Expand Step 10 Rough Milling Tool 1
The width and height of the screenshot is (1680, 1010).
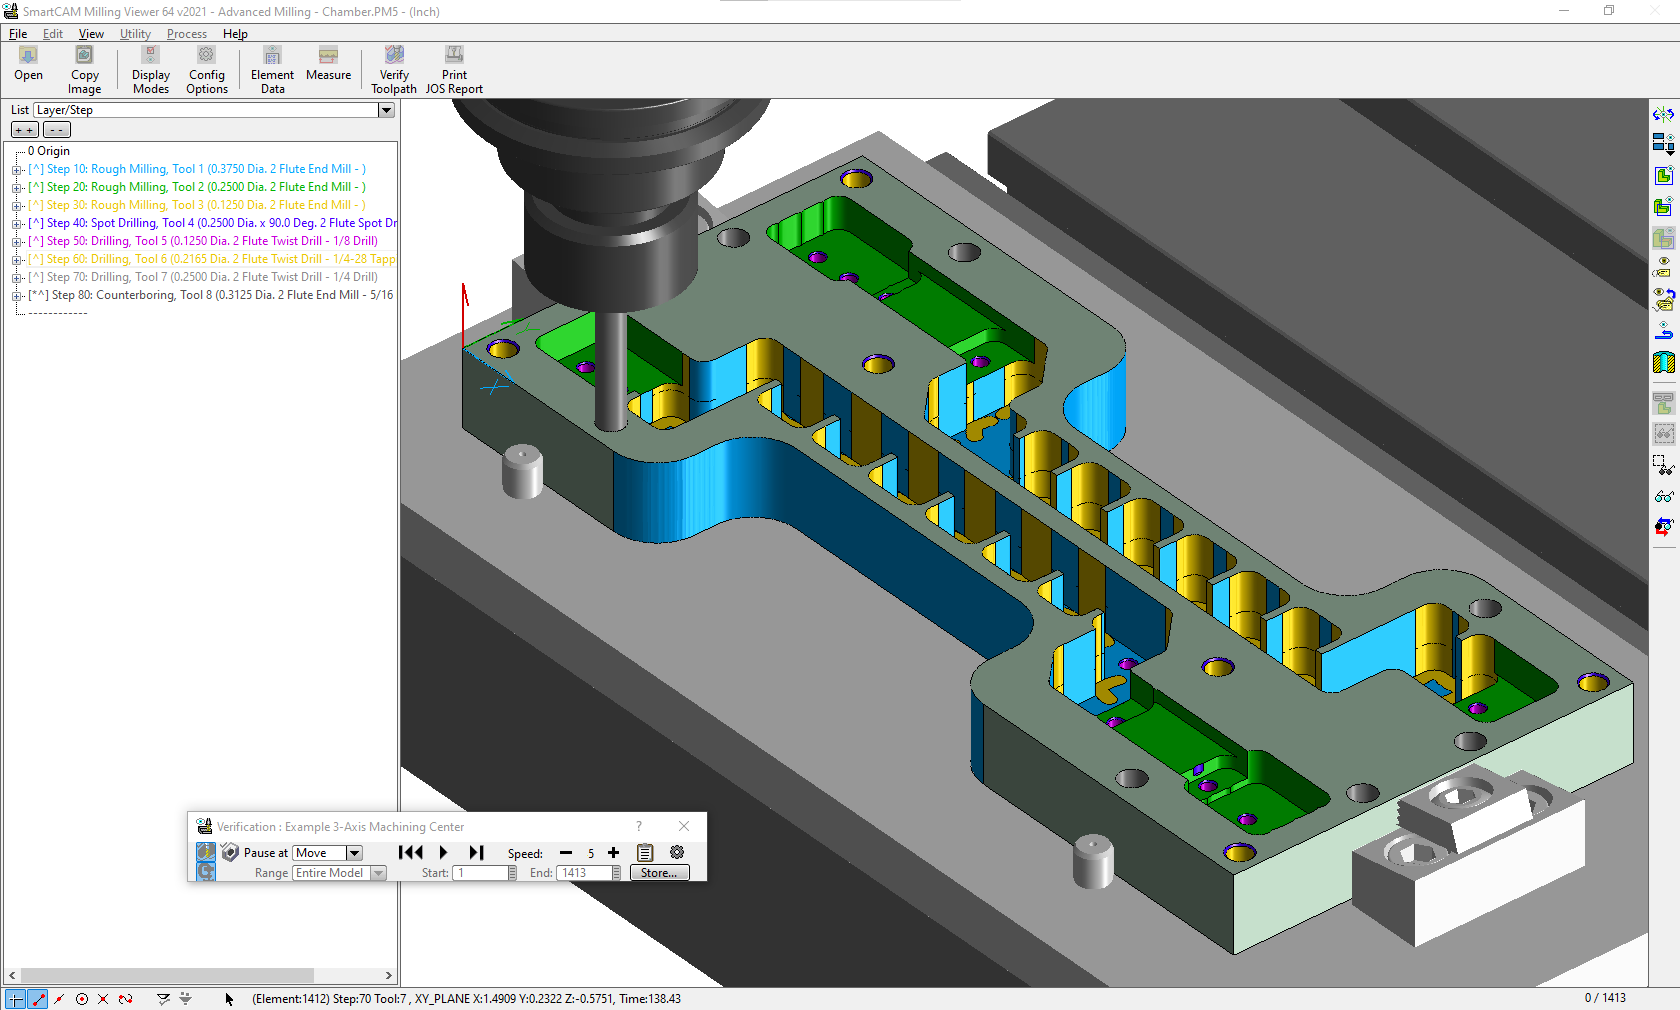(17, 170)
